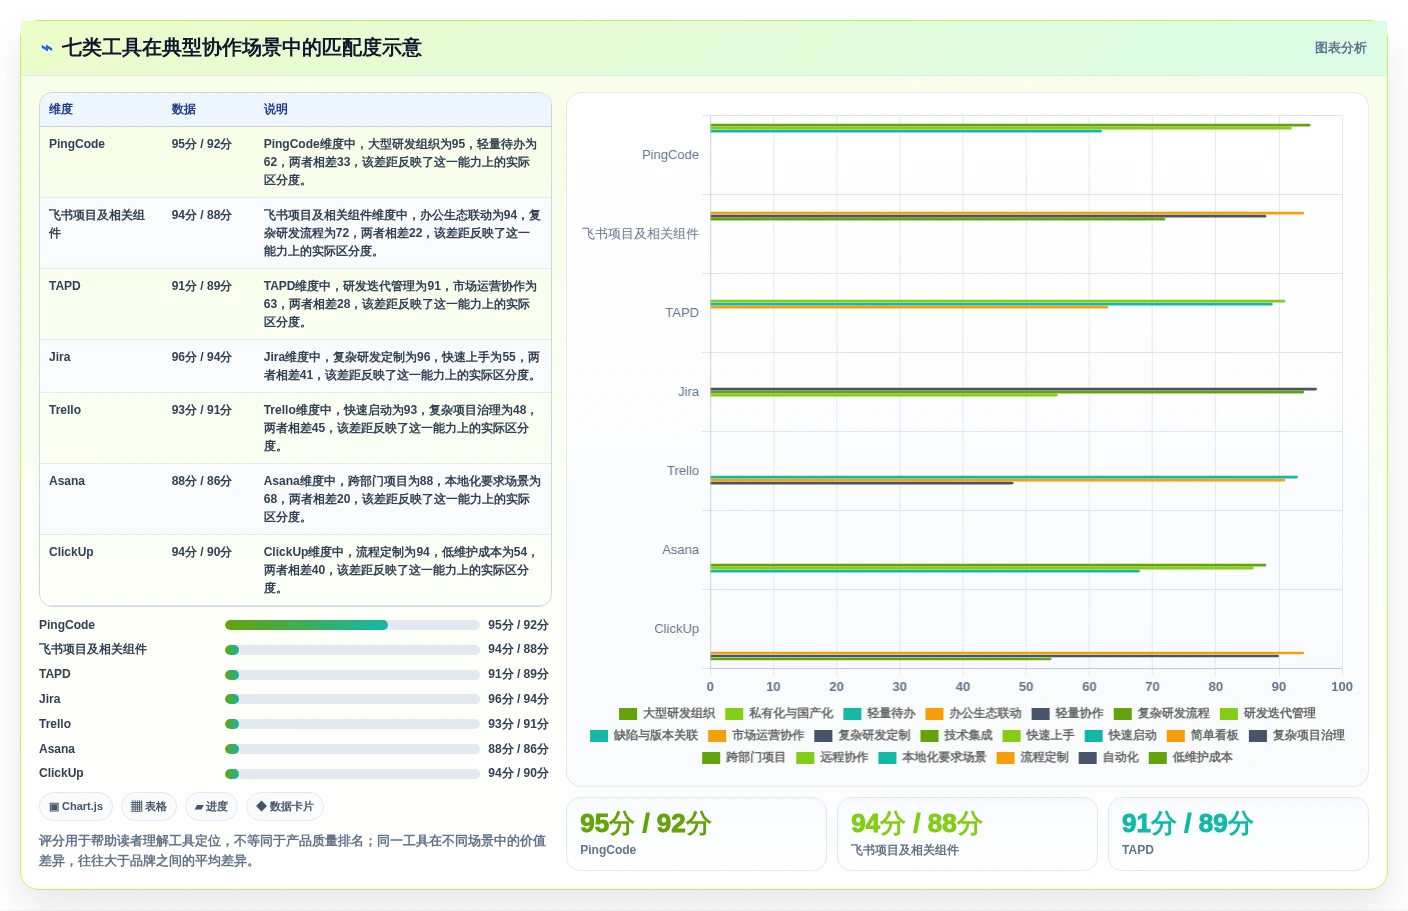Viewport: 1408px width, 911px height.
Task: Toggle 本地化要求场景 legend item
Action: coord(932,757)
